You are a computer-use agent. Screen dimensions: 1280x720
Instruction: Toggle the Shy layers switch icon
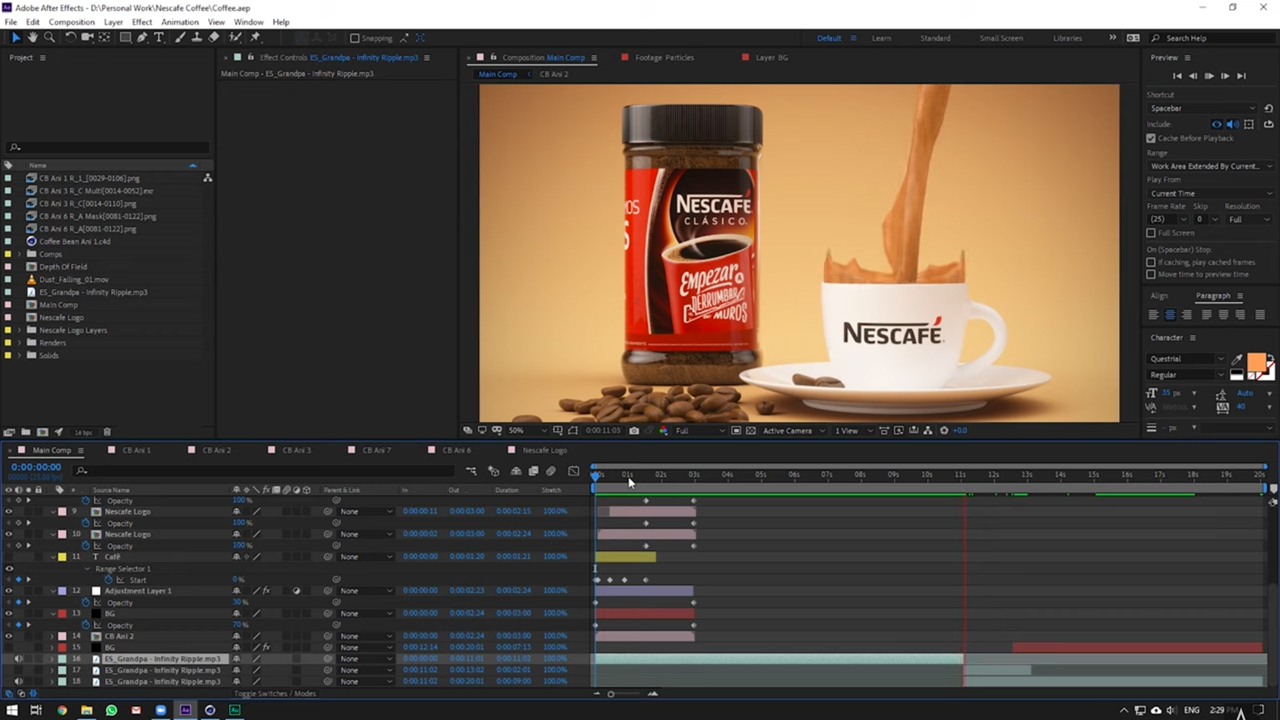tap(516, 471)
